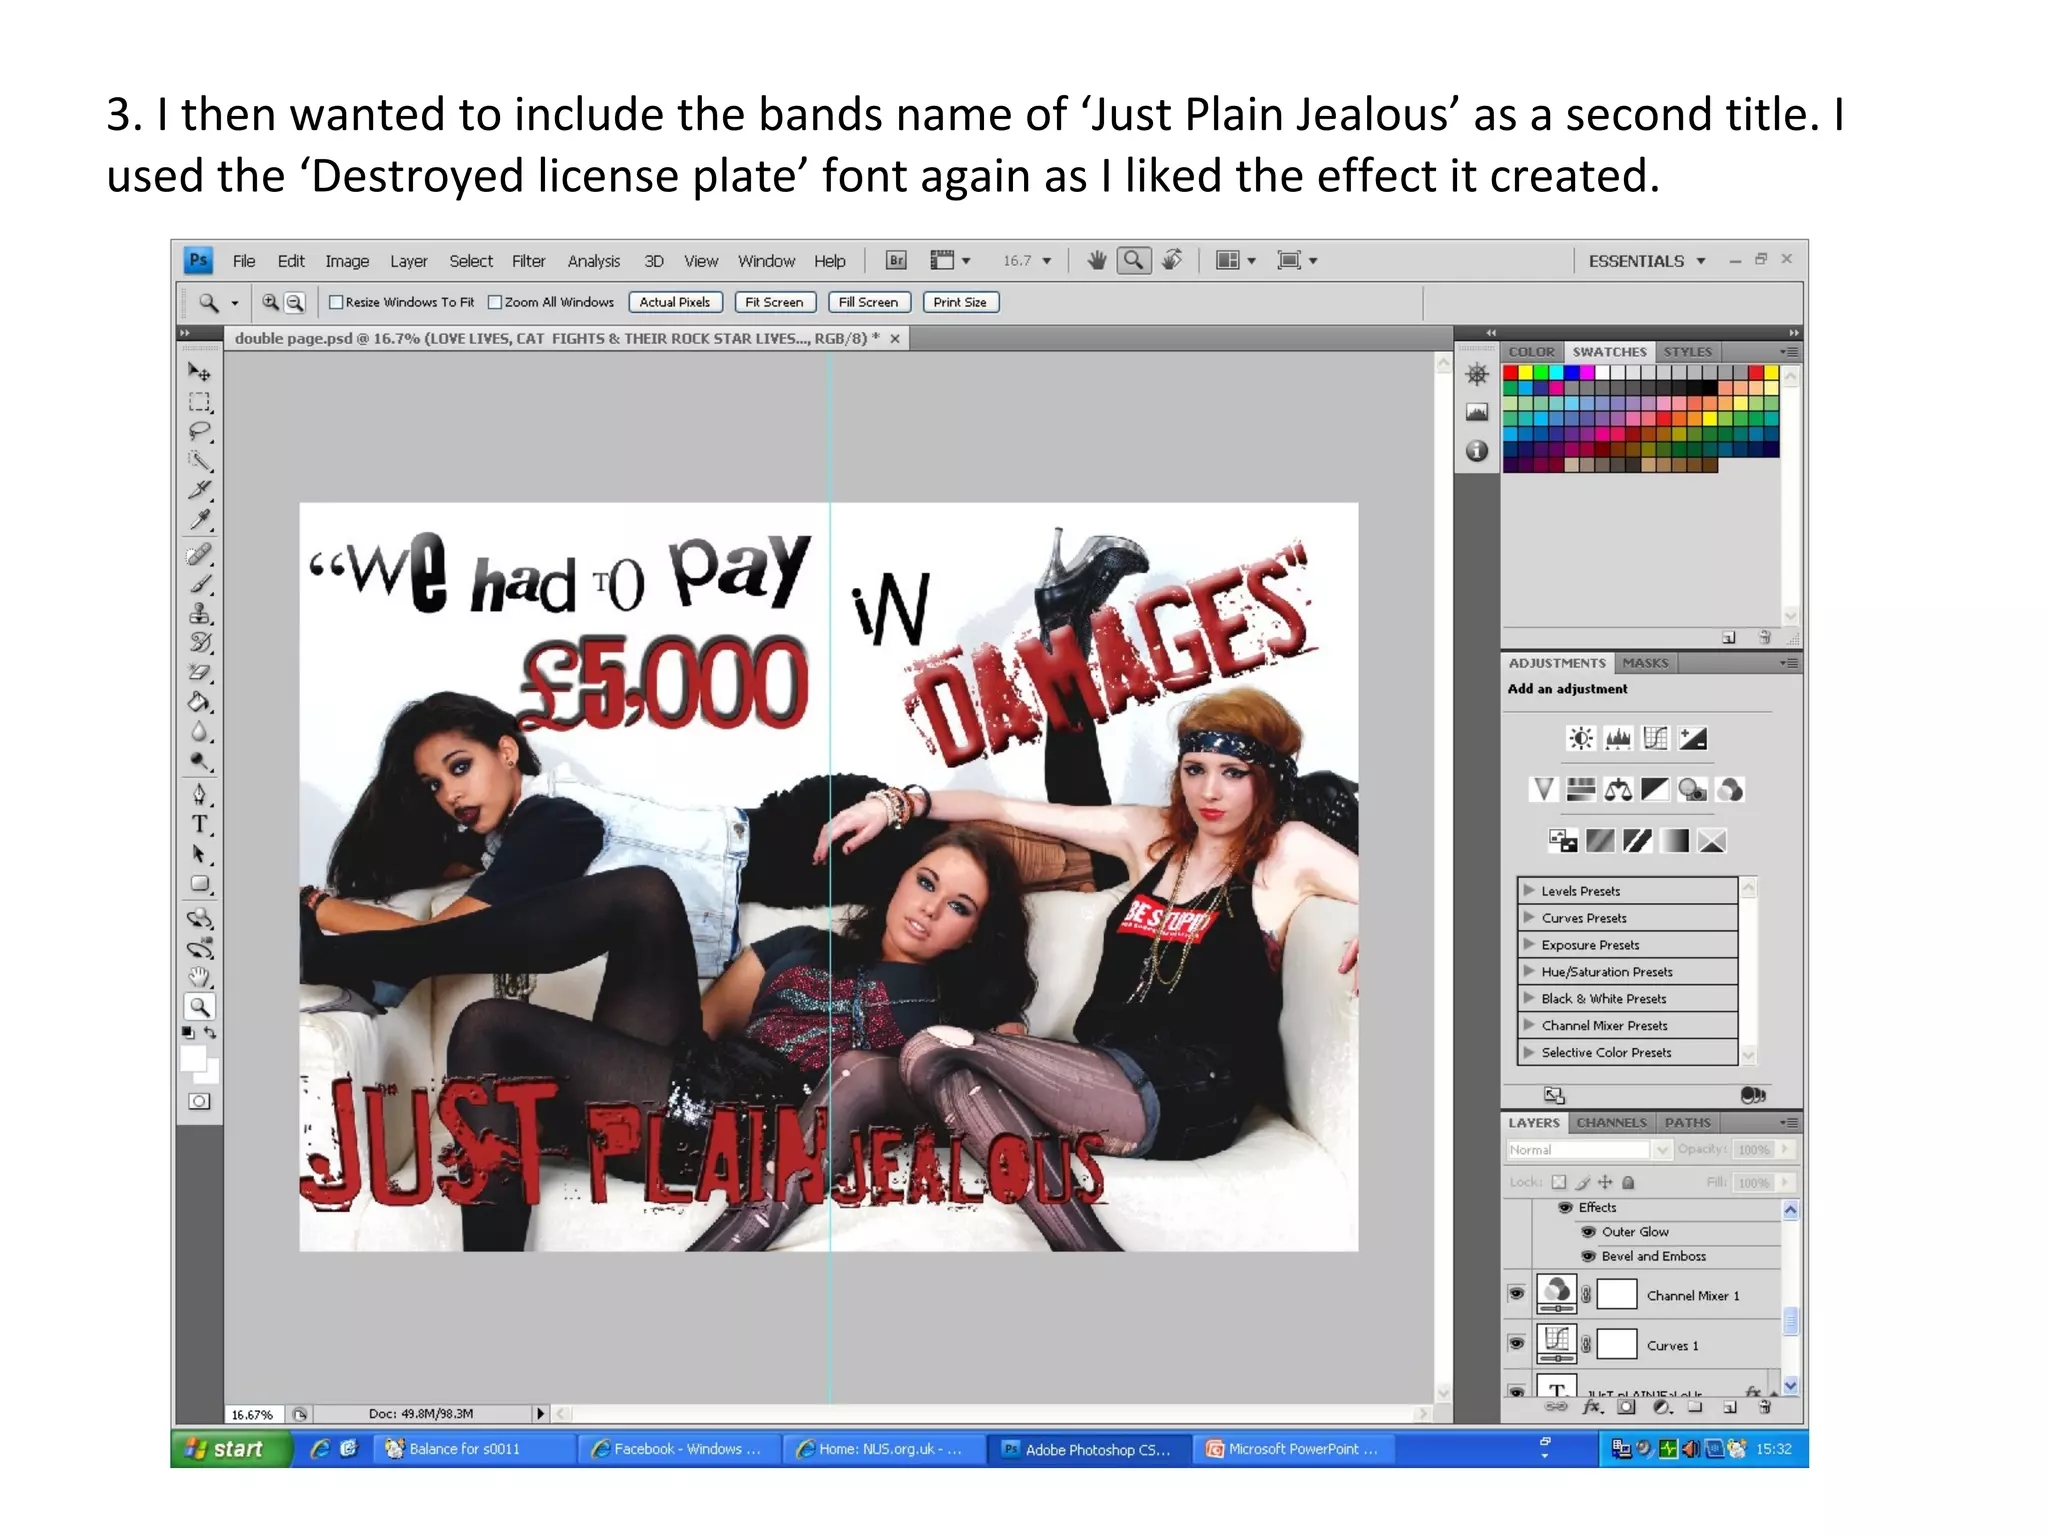Add a Curves adjustment icon

[x=1655, y=739]
